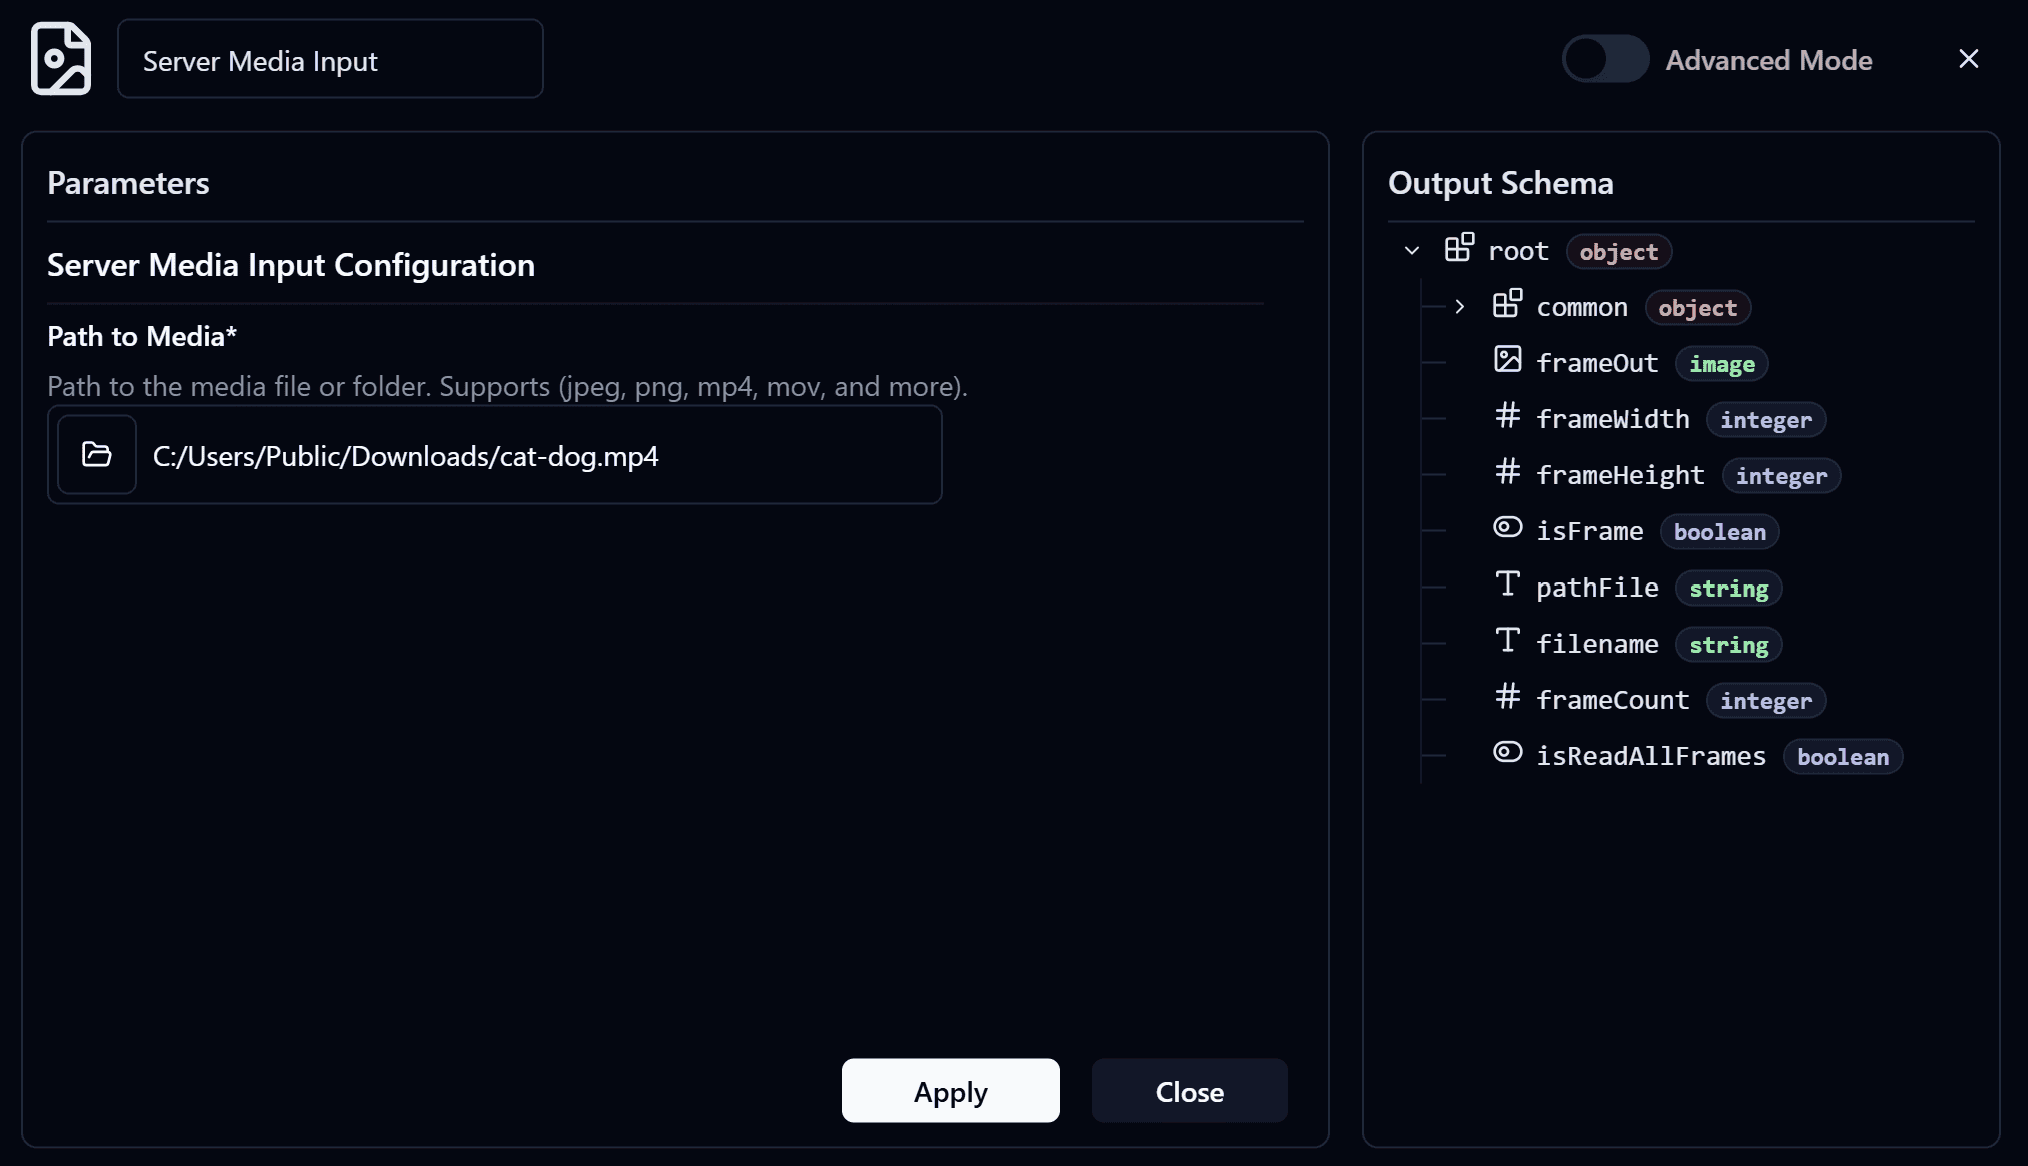Image resolution: width=2028 pixels, height=1166 pixels.
Task: Open the folder browse icon for media path
Action: click(97, 455)
